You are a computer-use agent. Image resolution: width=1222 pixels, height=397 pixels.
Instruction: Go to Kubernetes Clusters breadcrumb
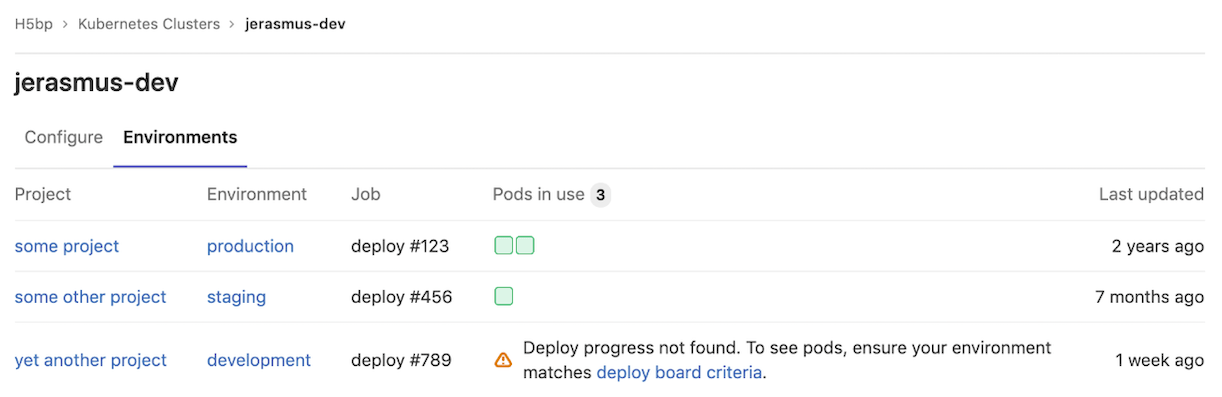point(149,24)
